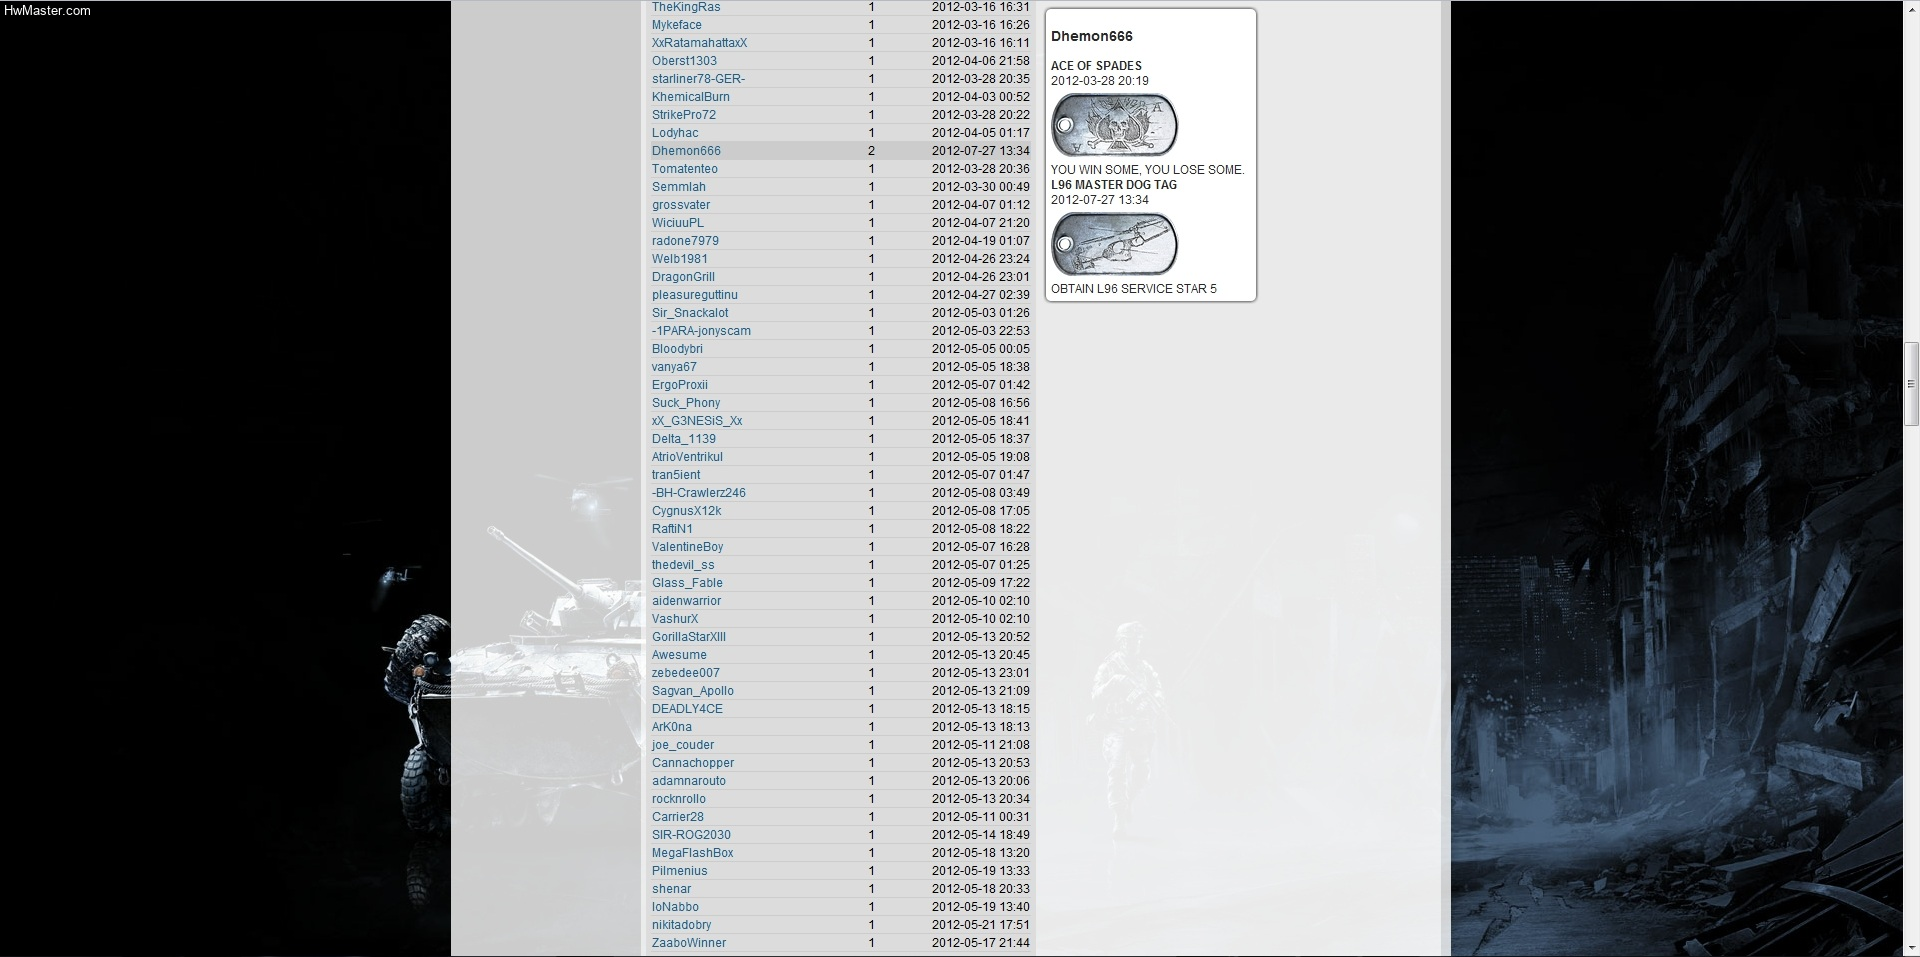Open player Pilmenius link
The image size is (1920, 957).
[x=679, y=871]
